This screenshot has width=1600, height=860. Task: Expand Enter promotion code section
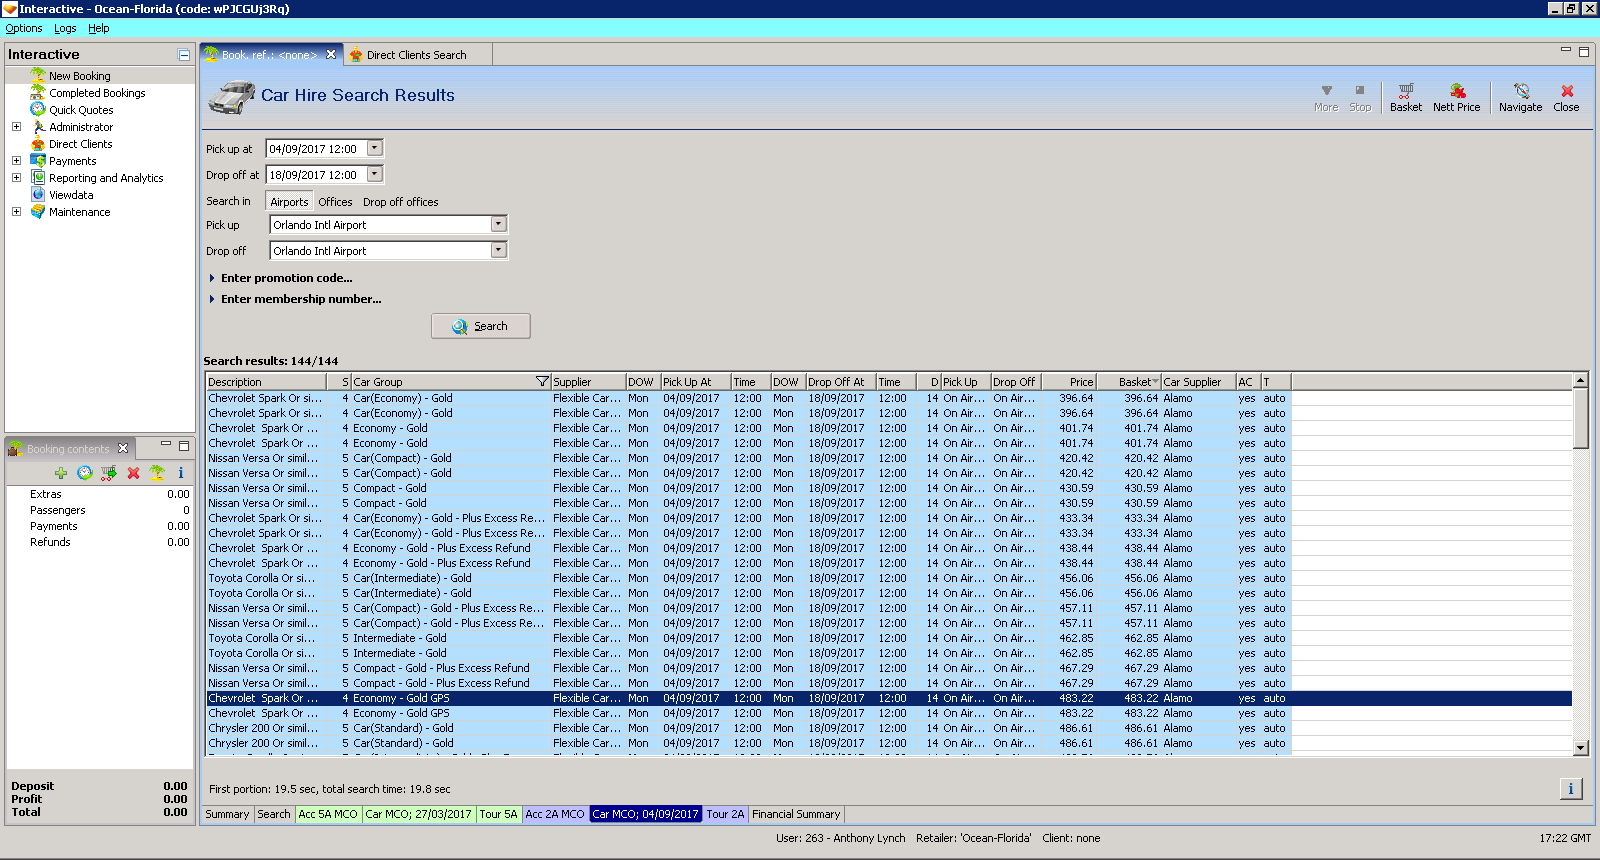286,278
